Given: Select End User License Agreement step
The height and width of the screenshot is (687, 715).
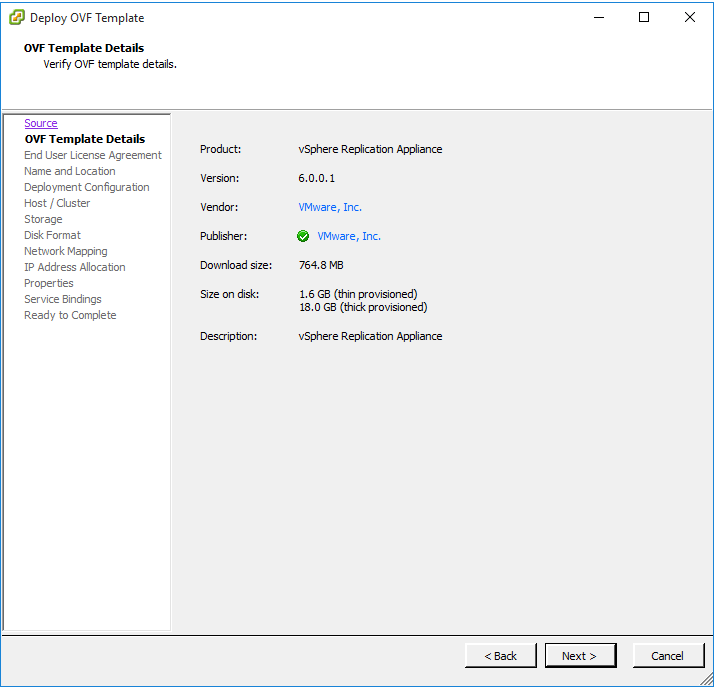Looking at the screenshot, I should tap(93, 155).
